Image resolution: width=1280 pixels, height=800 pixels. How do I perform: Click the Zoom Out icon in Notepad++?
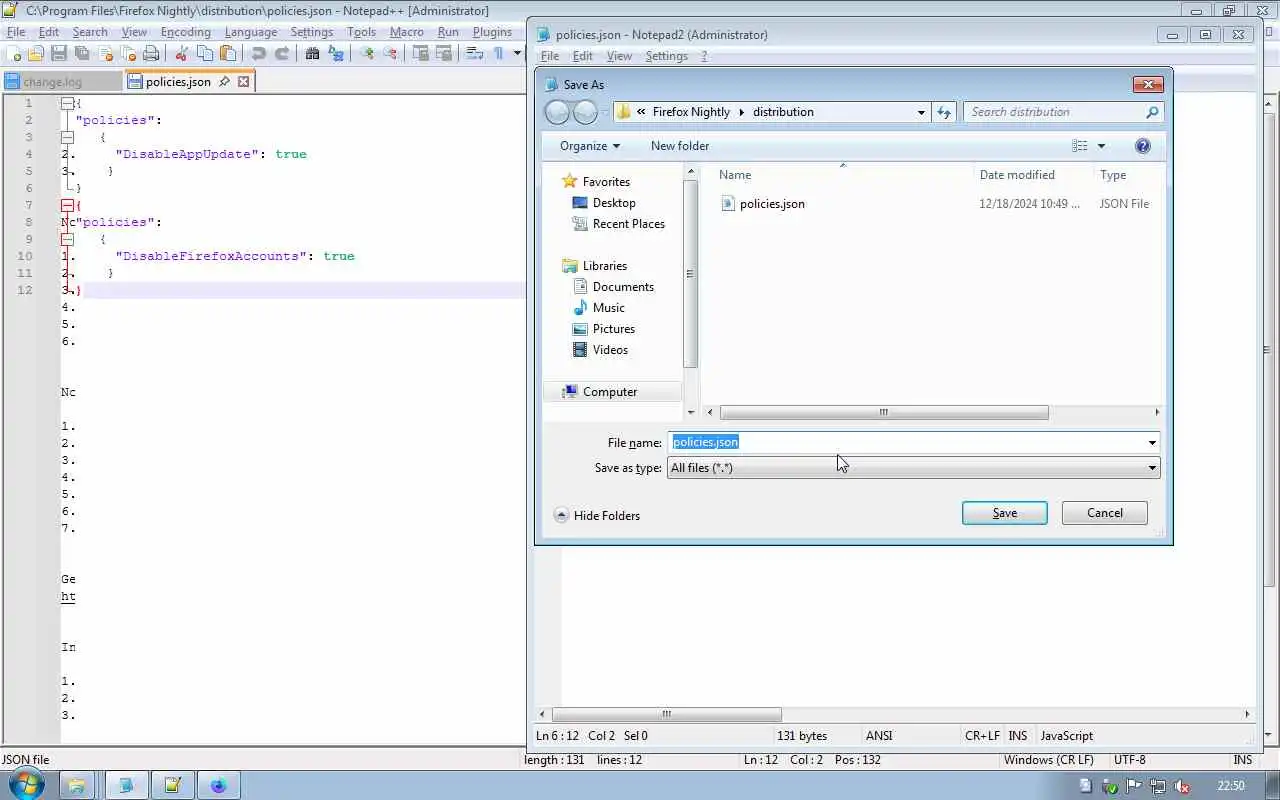click(x=390, y=54)
